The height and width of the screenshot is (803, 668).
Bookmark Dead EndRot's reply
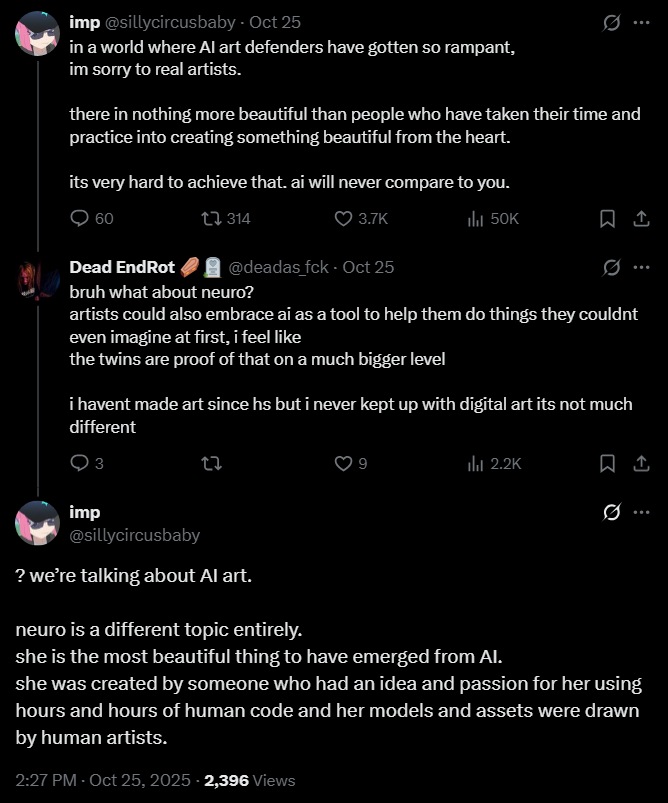[607, 463]
